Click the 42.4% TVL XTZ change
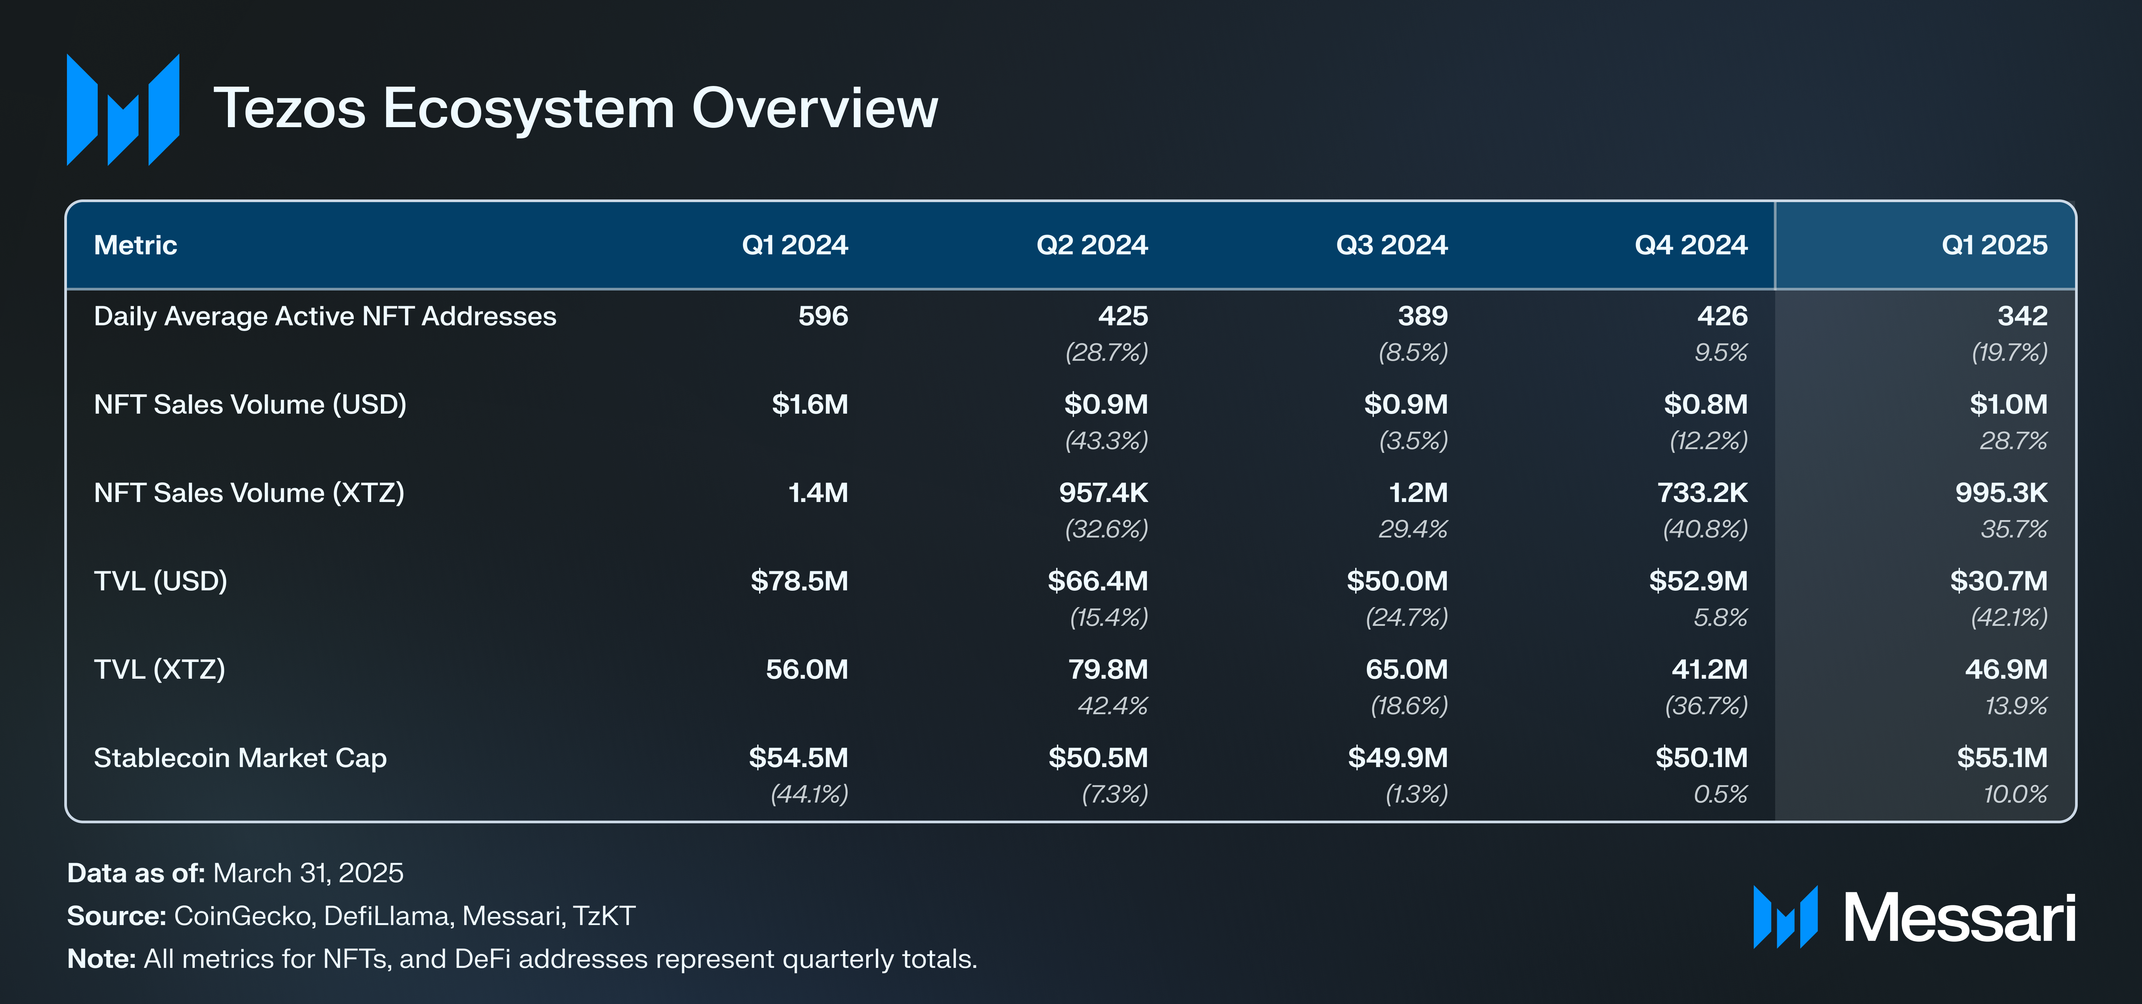The width and height of the screenshot is (2142, 1004). point(1113,706)
